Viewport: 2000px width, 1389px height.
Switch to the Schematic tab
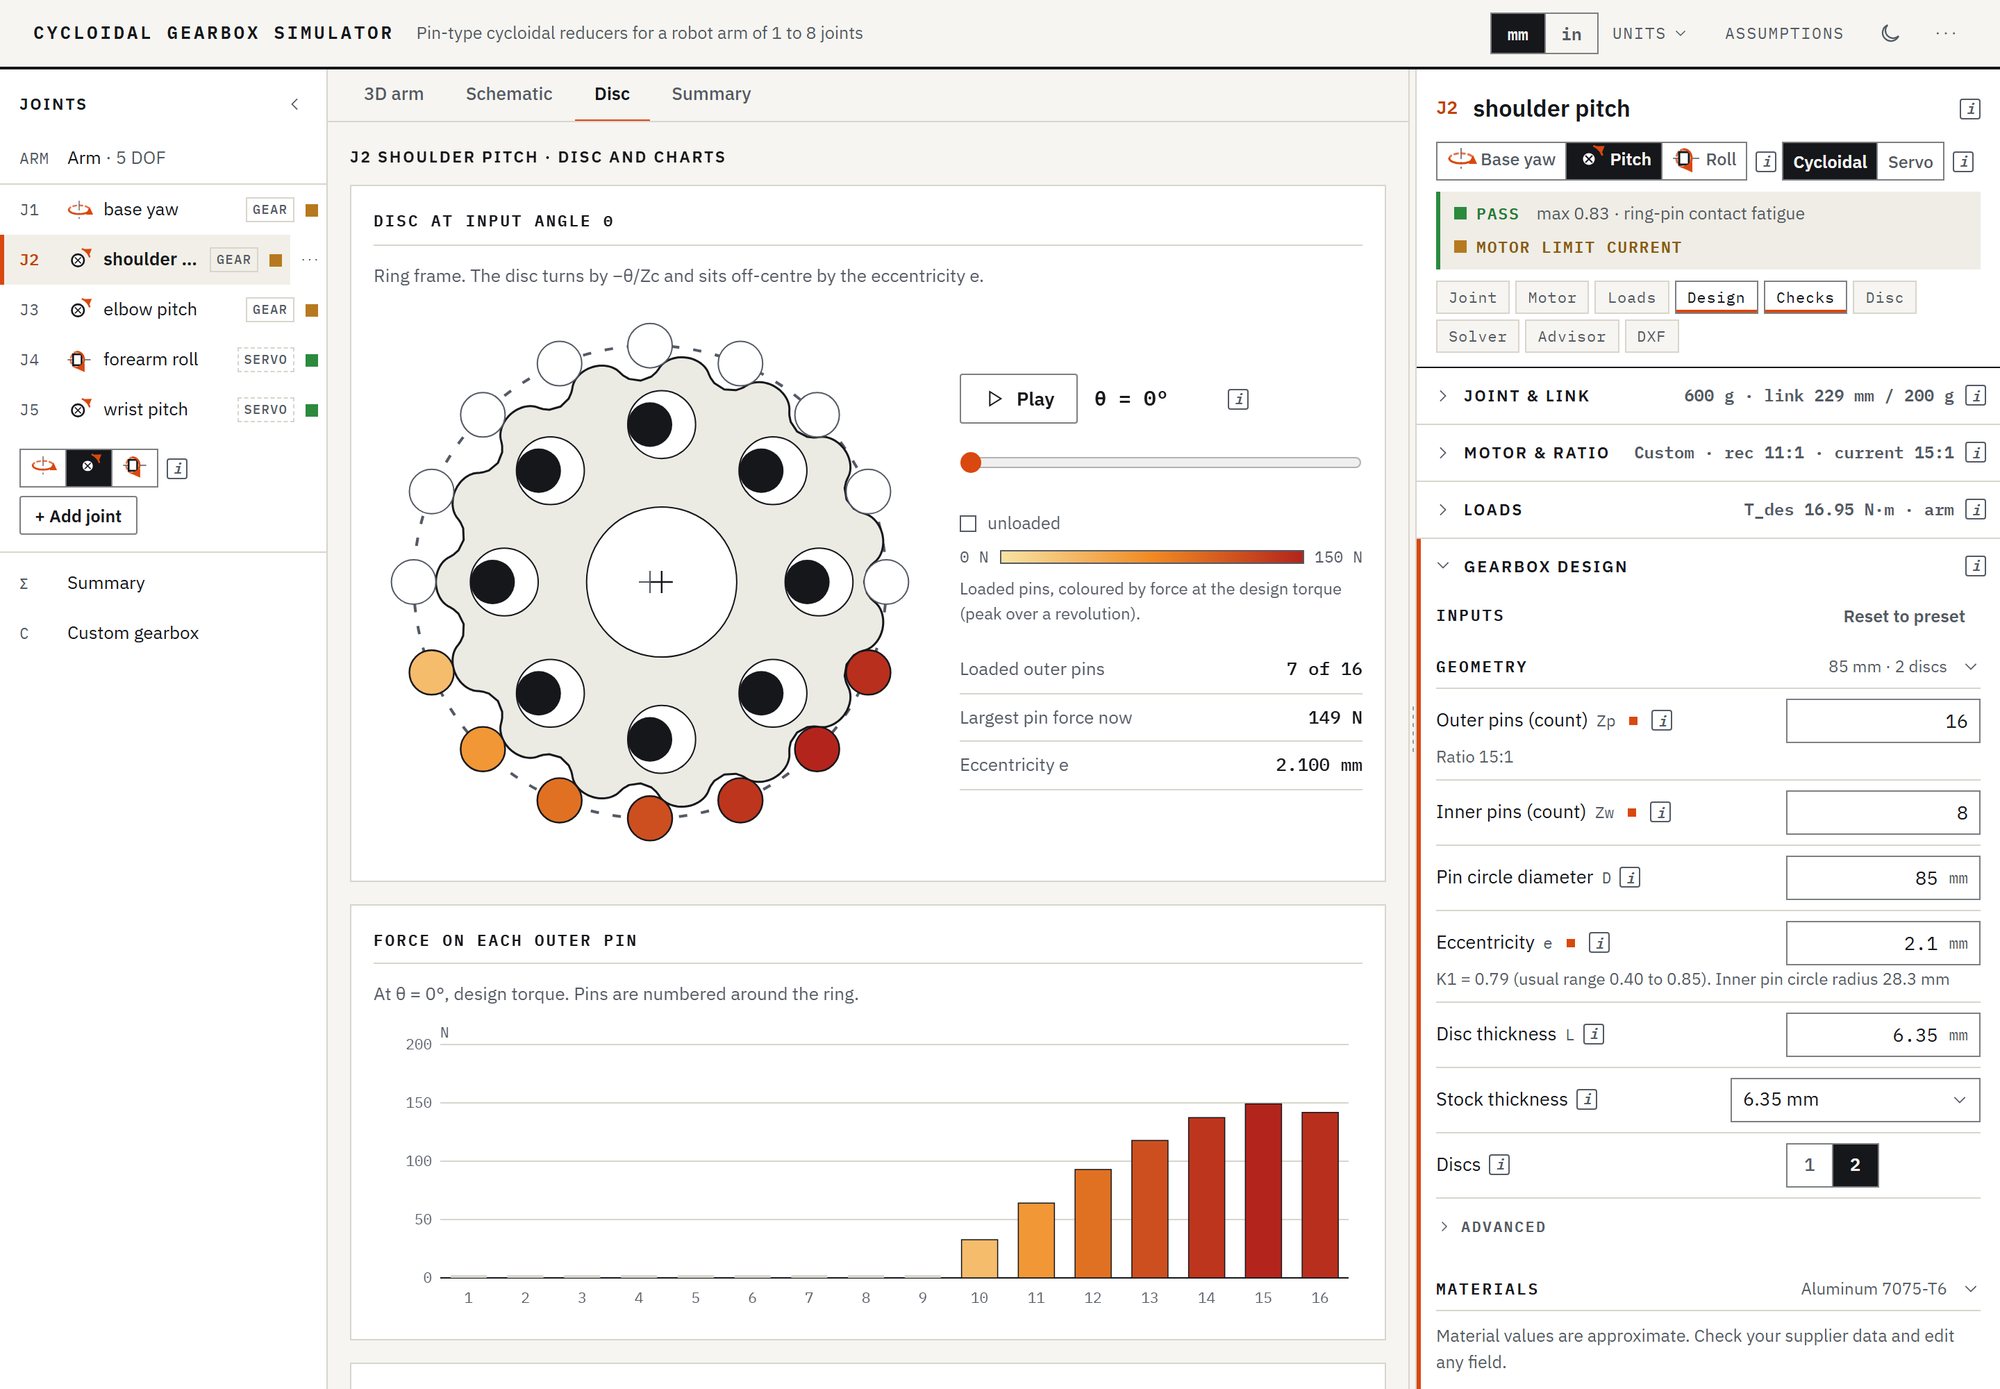[x=509, y=94]
